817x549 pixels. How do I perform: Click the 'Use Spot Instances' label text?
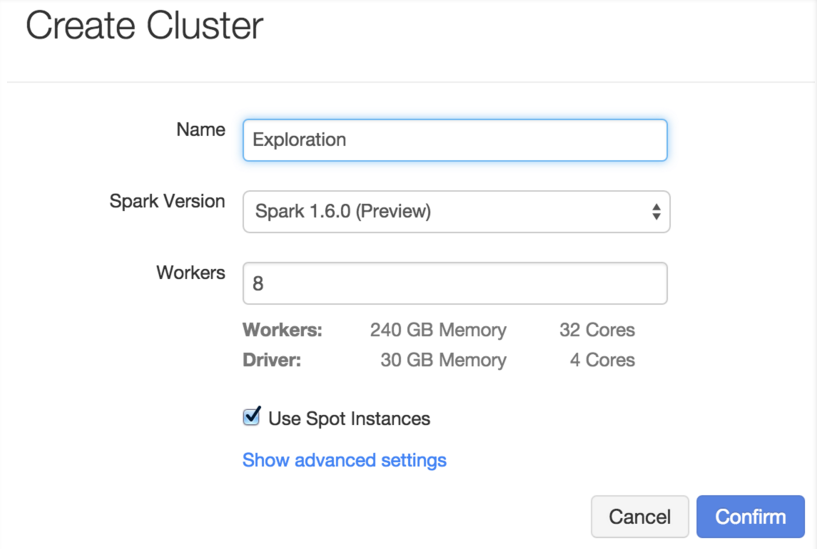pyautogui.click(x=349, y=419)
